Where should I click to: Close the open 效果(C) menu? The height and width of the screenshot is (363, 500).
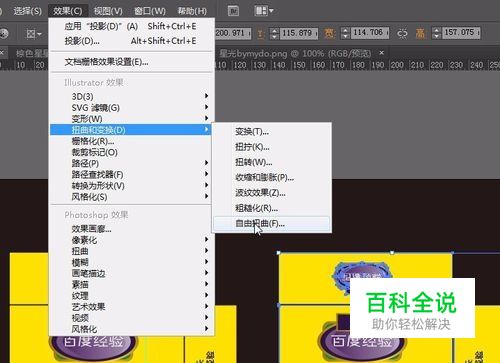tap(68, 11)
